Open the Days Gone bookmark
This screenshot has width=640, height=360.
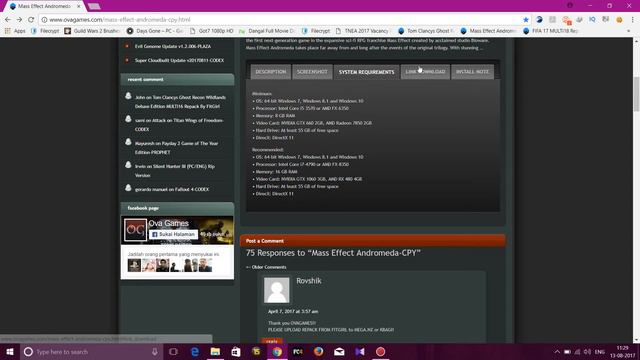(x=155, y=31)
